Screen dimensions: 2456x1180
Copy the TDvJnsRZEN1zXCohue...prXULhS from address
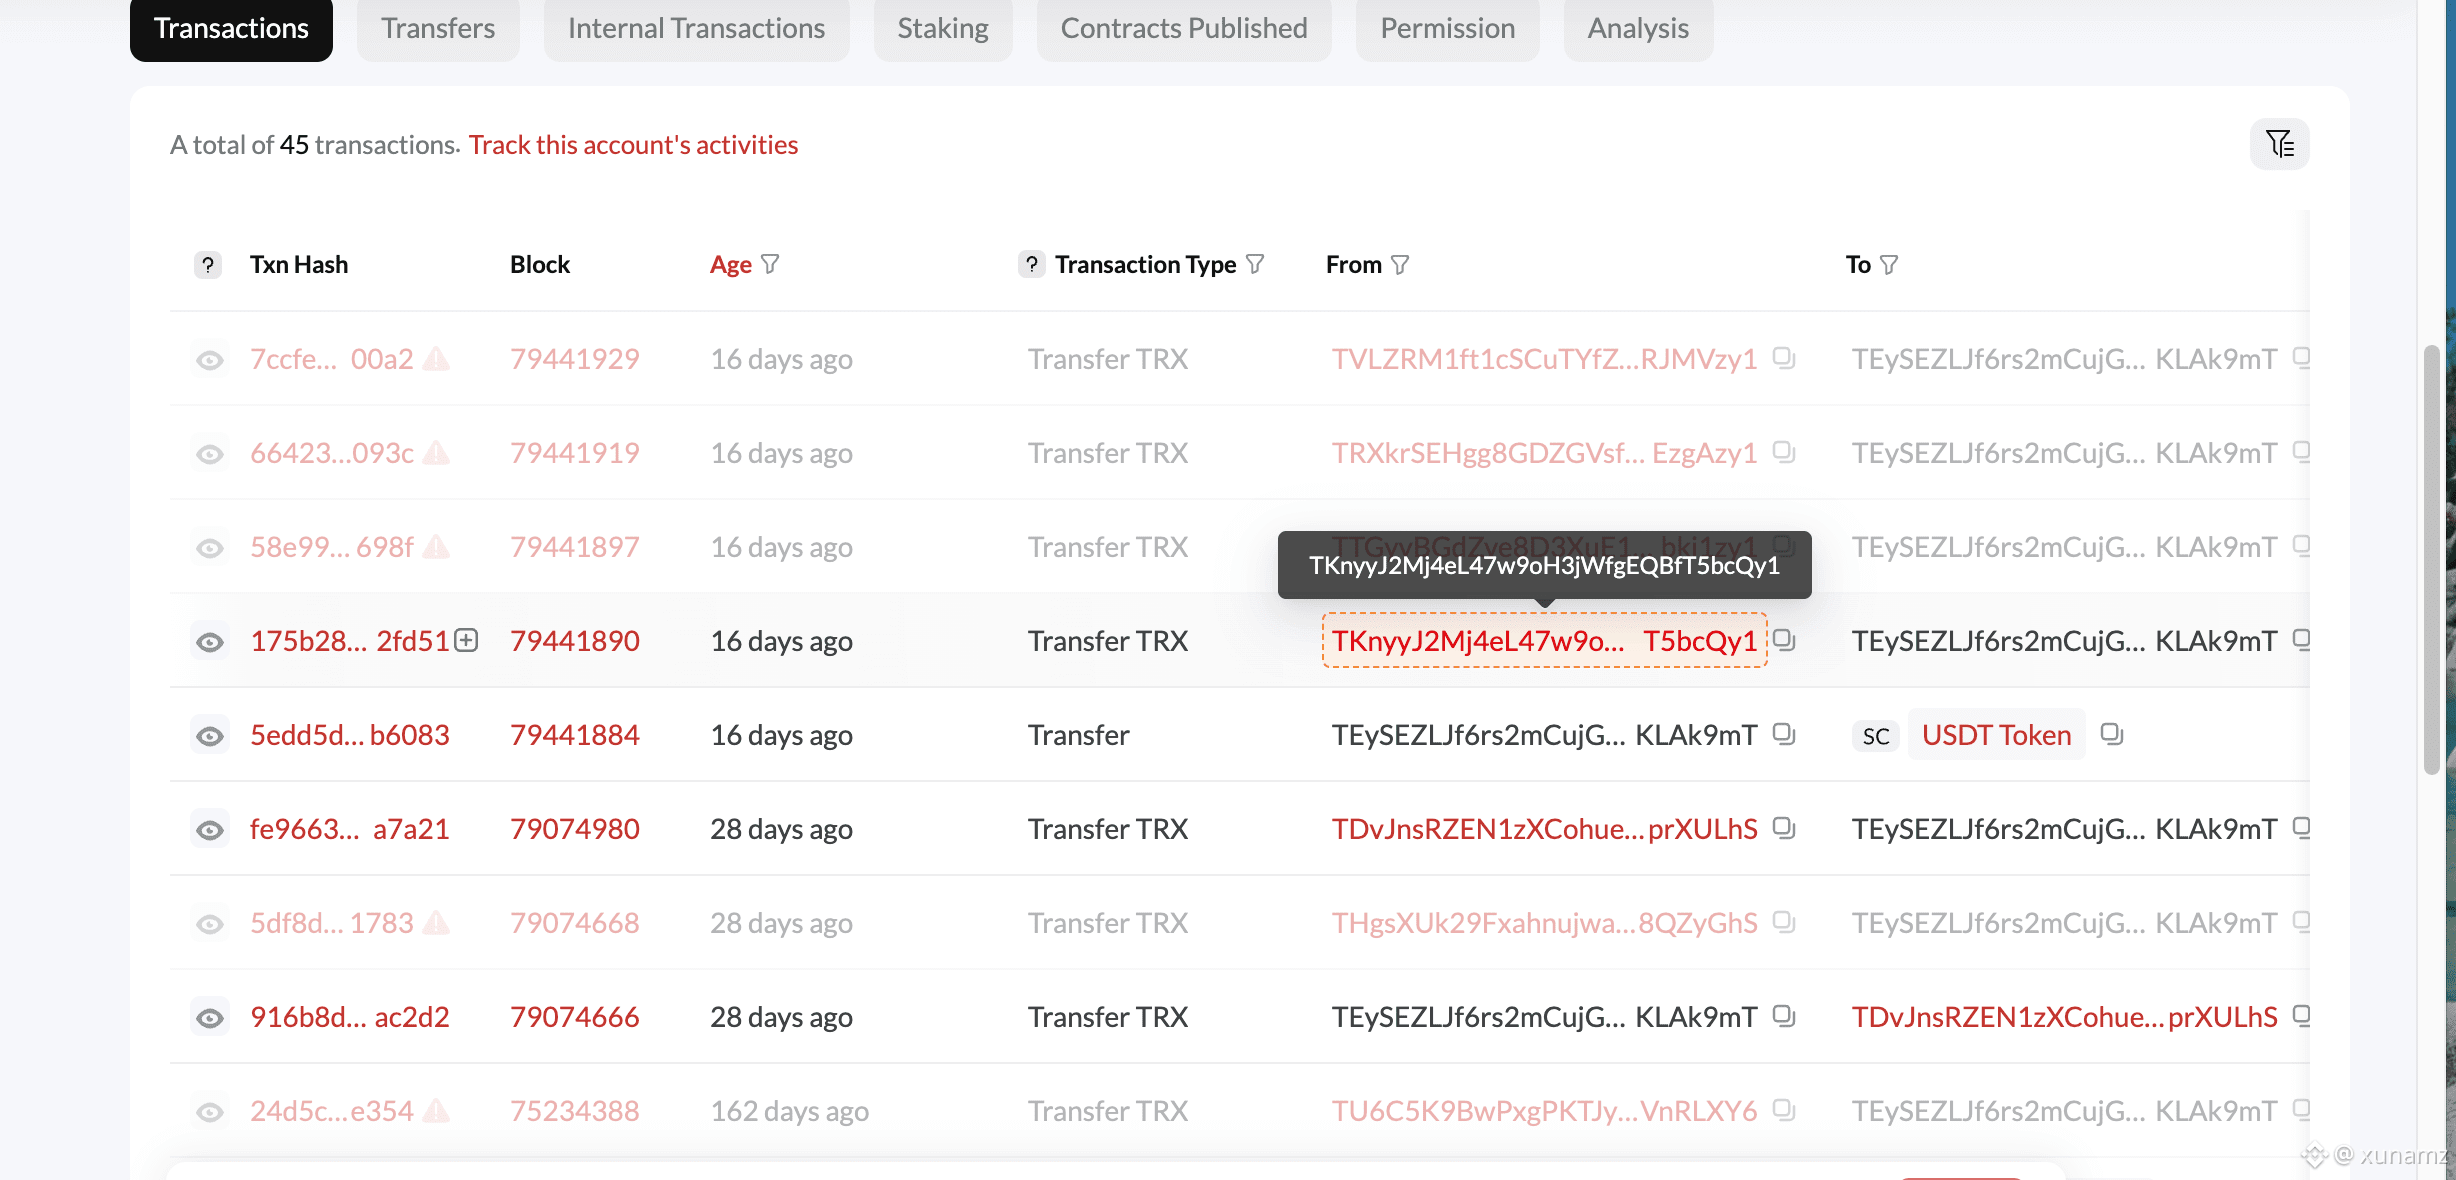click(1784, 828)
